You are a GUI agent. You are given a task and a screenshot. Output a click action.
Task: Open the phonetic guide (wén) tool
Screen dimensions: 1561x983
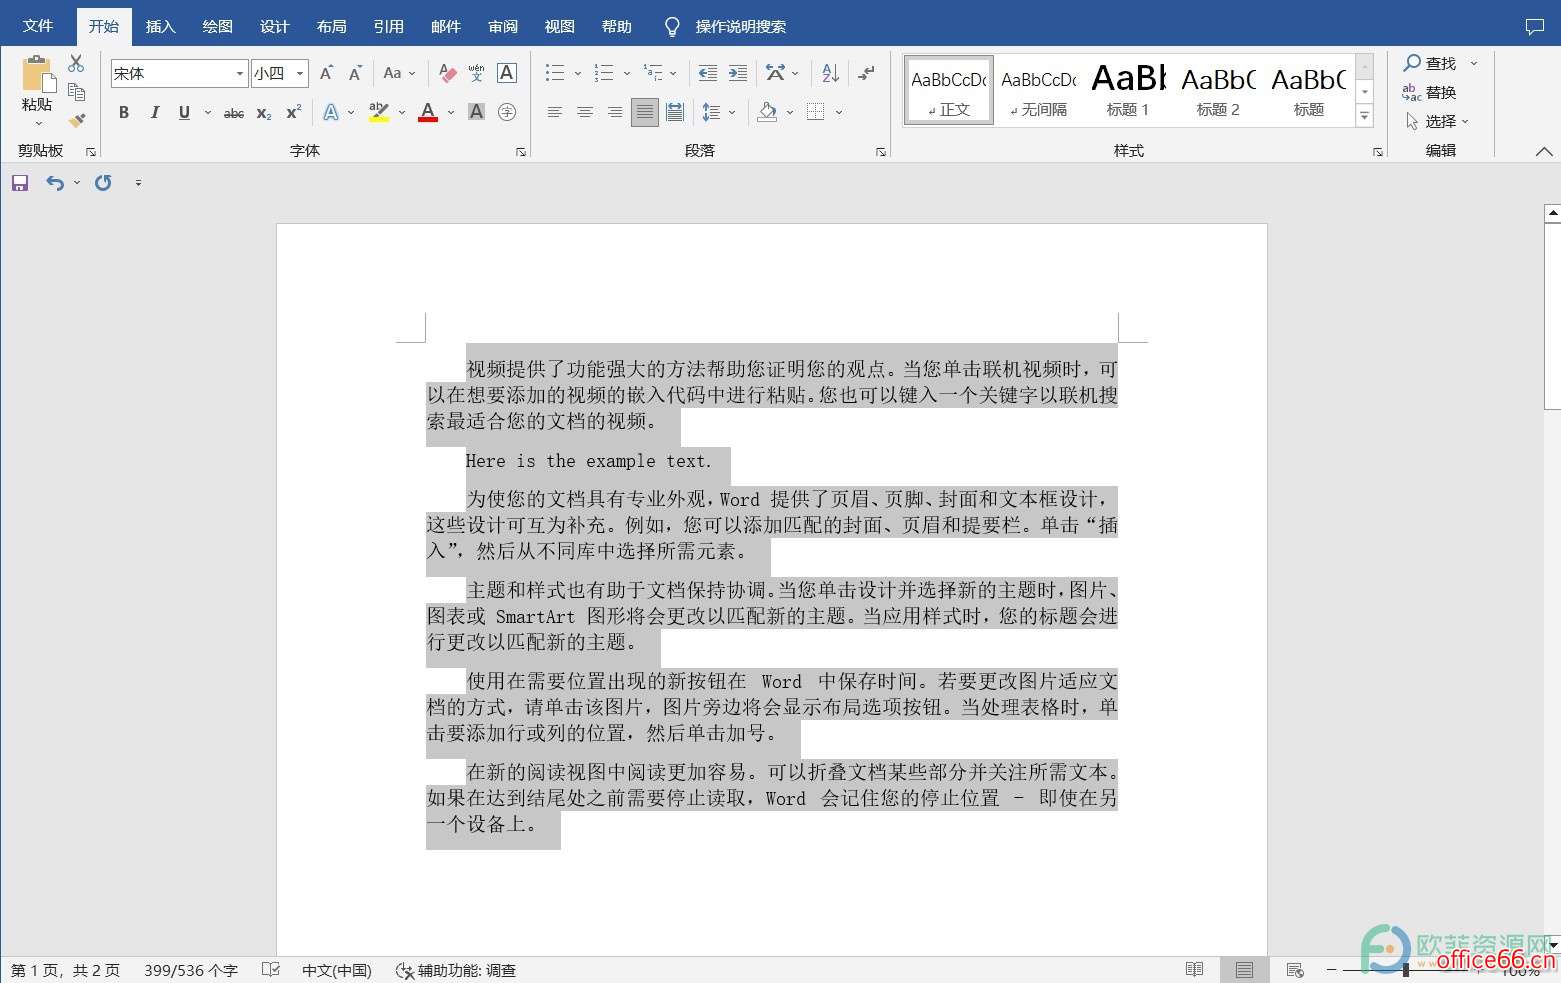click(477, 73)
